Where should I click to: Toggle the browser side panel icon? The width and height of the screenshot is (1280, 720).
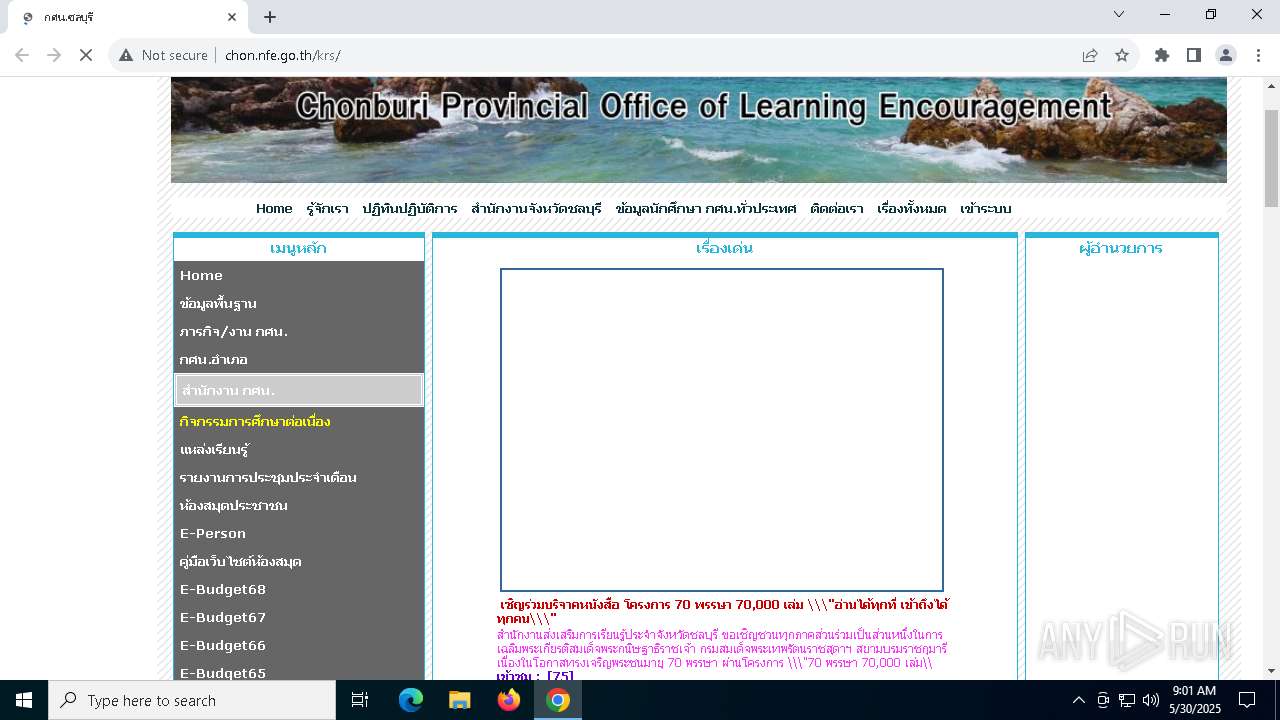[1194, 55]
